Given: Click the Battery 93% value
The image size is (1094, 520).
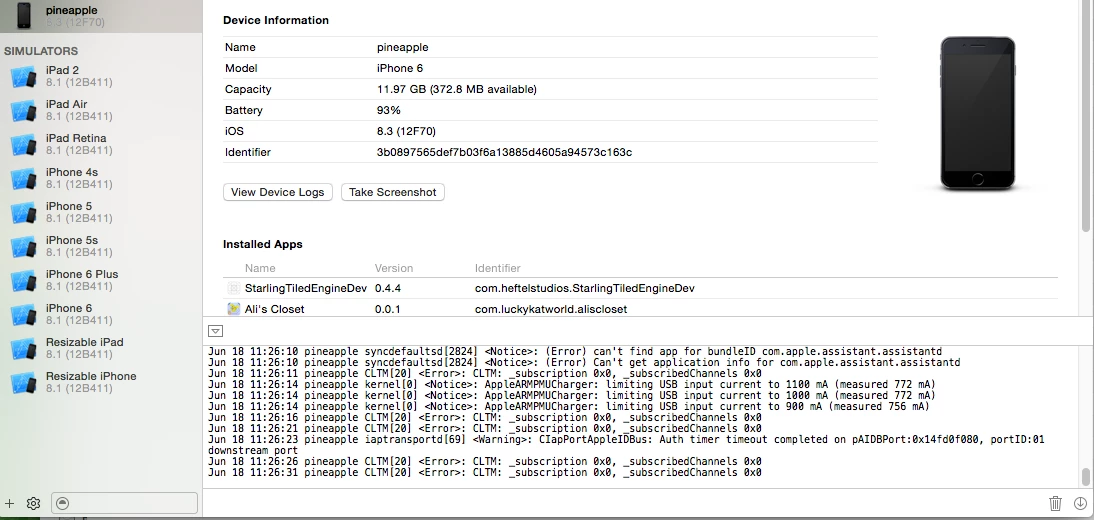Looking at the screenshot, I should tap(389, 110).
